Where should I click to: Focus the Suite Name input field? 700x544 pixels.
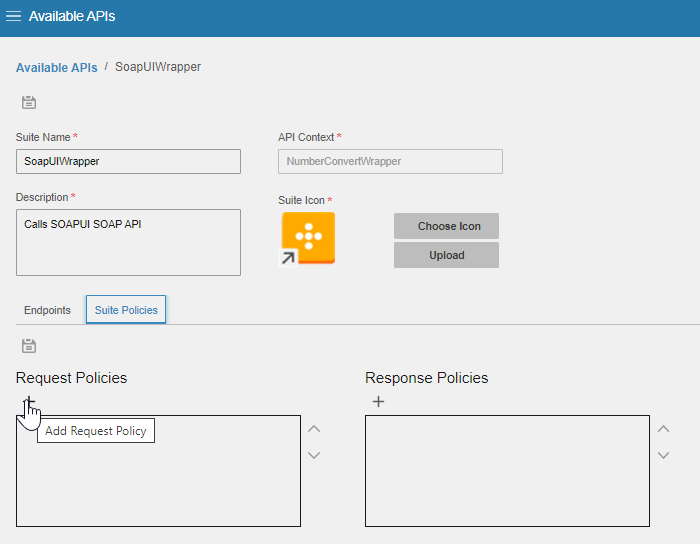coord(128,162)
